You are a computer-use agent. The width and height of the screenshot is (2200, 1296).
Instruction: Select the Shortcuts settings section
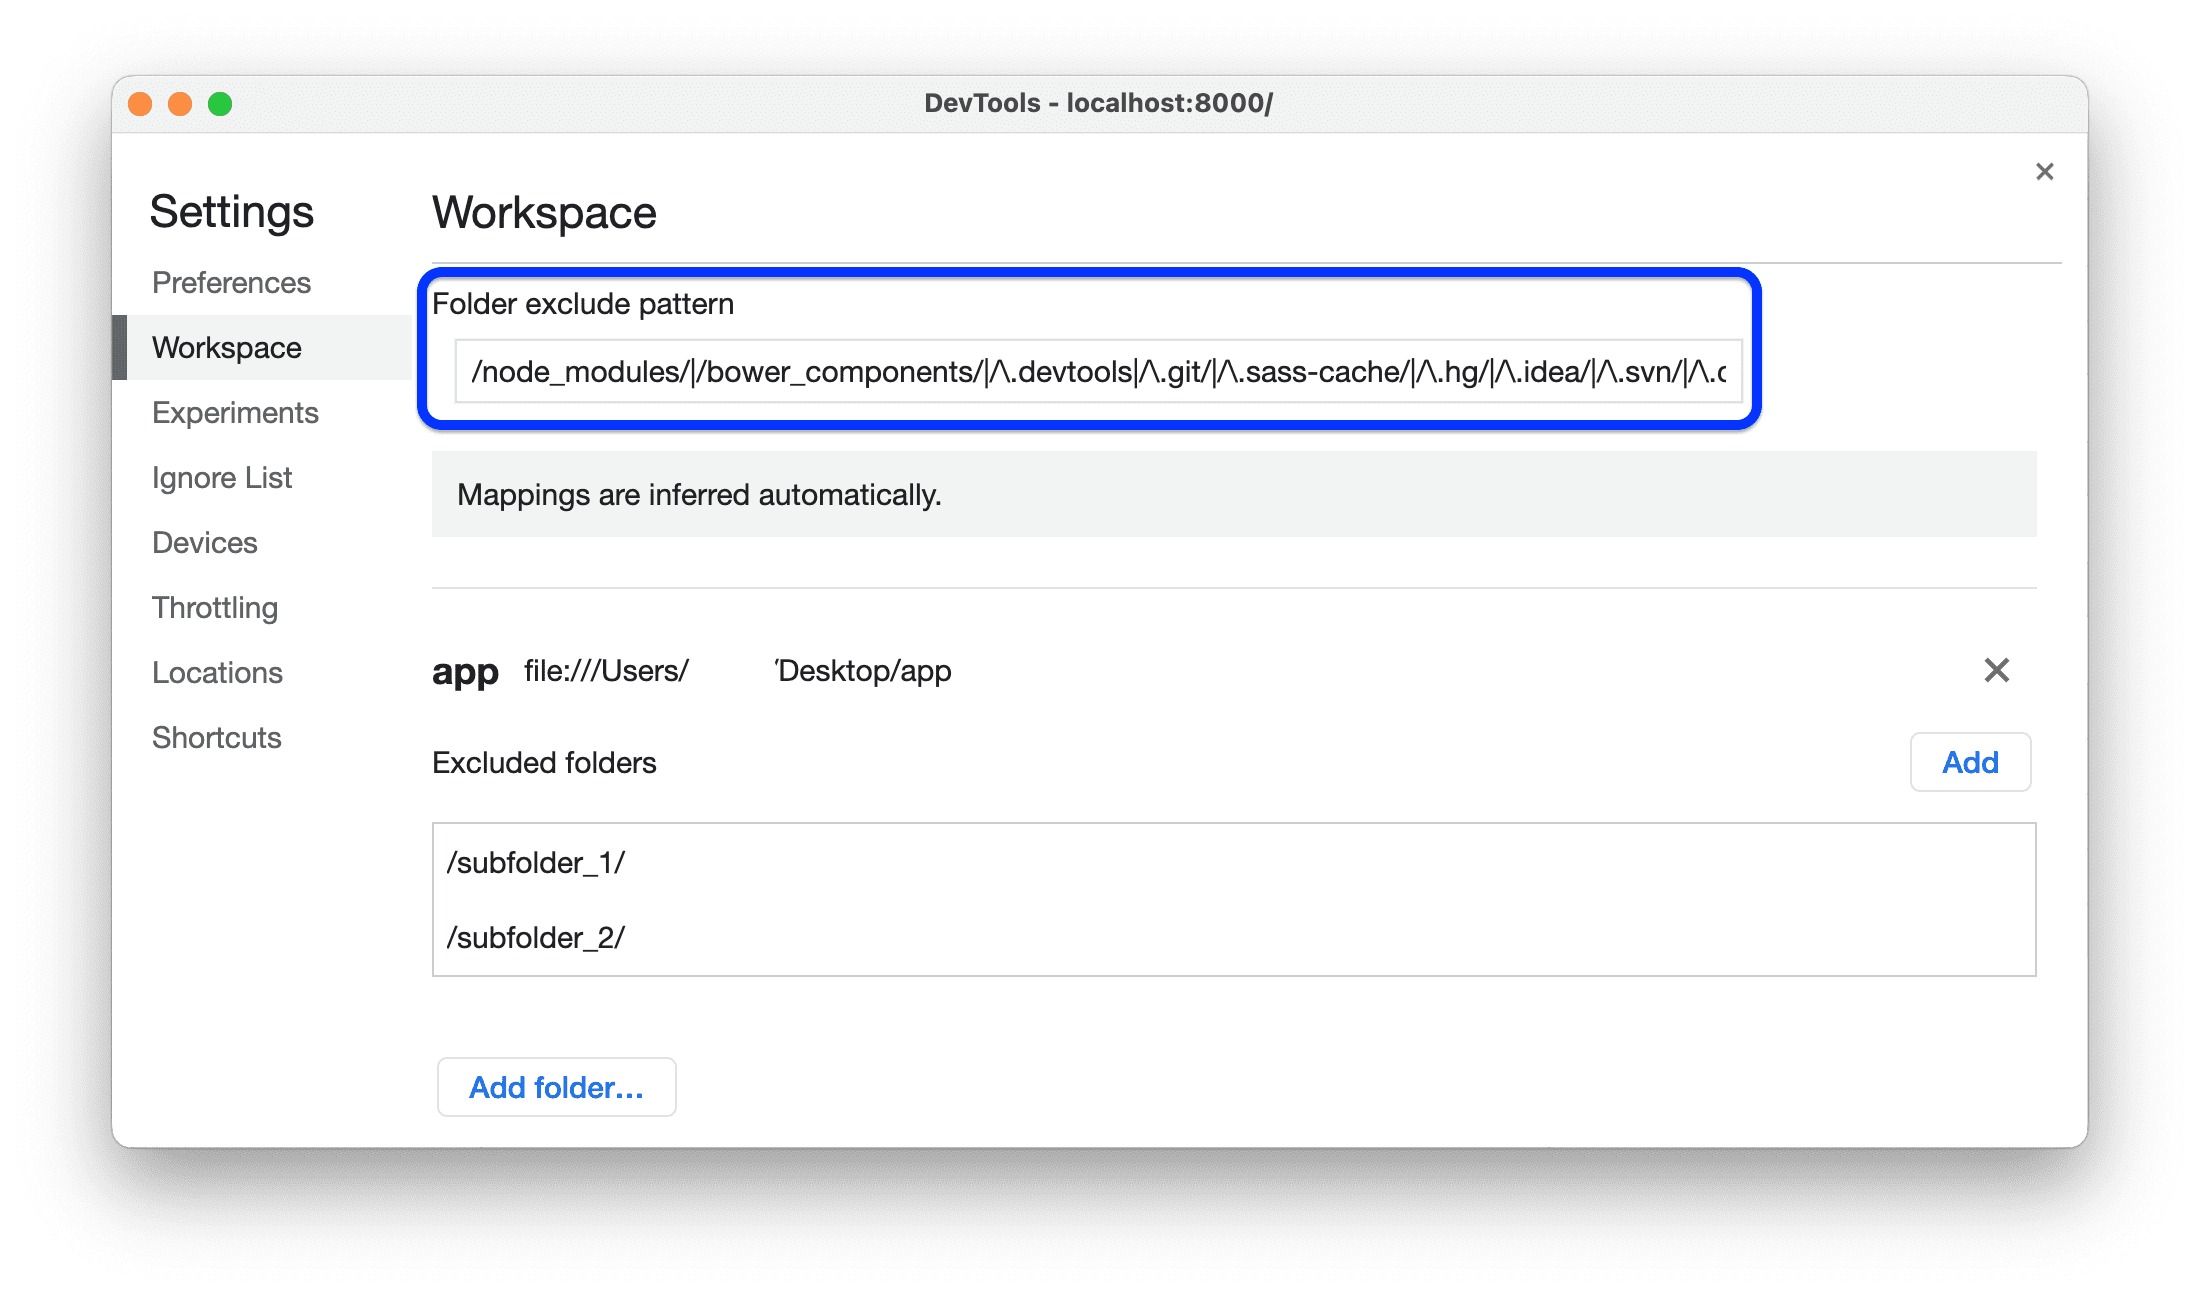click(218, 736)
